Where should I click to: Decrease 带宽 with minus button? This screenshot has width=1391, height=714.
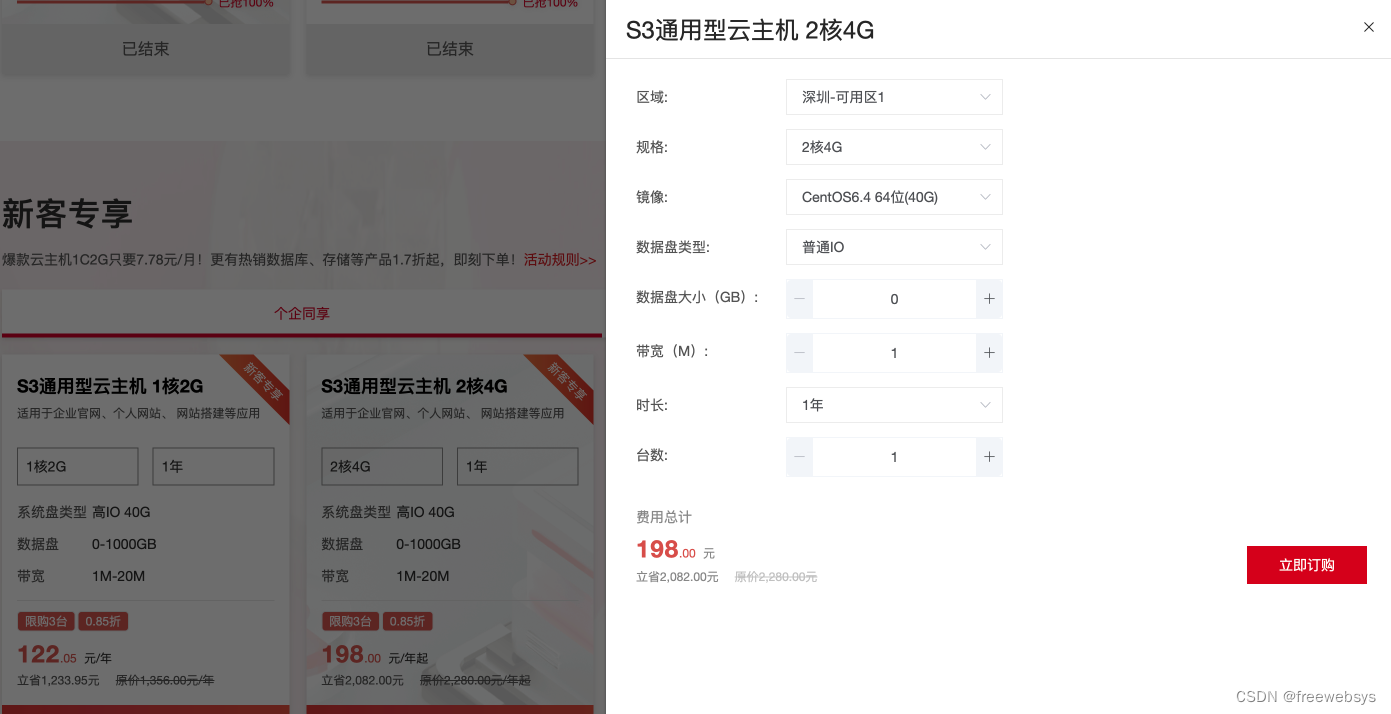click(799, 353)
